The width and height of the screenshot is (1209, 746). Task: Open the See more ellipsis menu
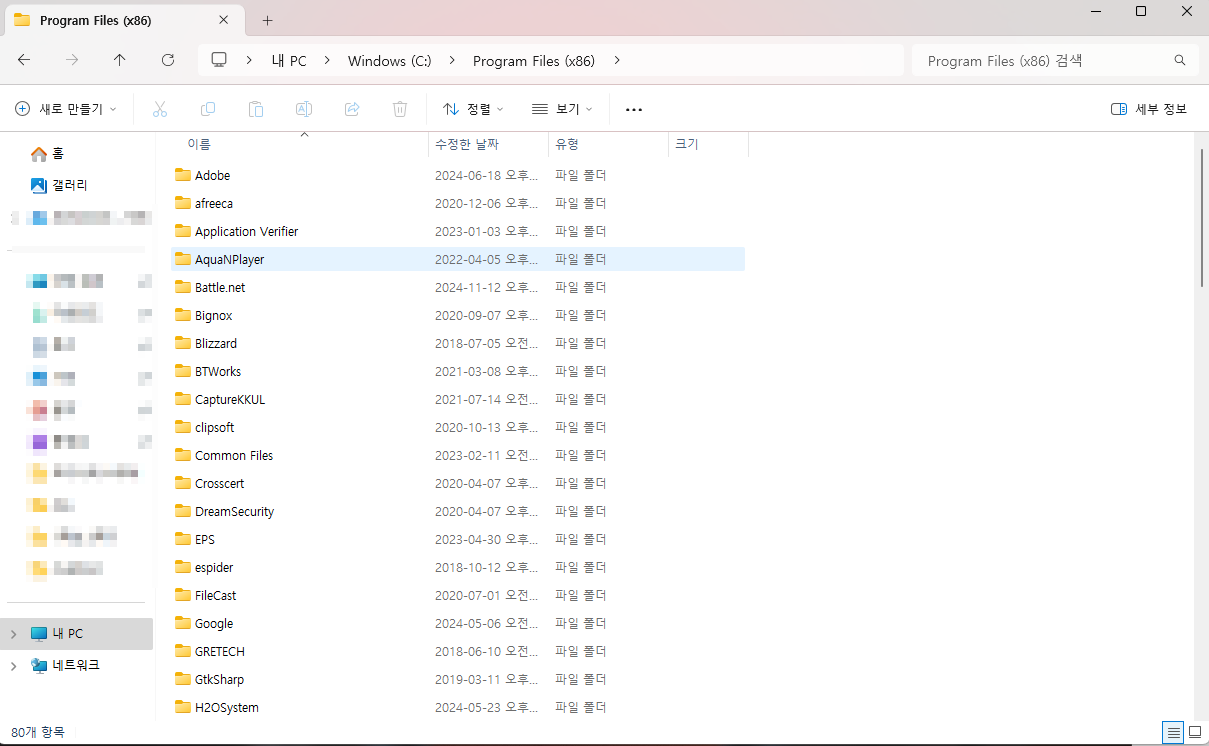(x=634, y=109)
